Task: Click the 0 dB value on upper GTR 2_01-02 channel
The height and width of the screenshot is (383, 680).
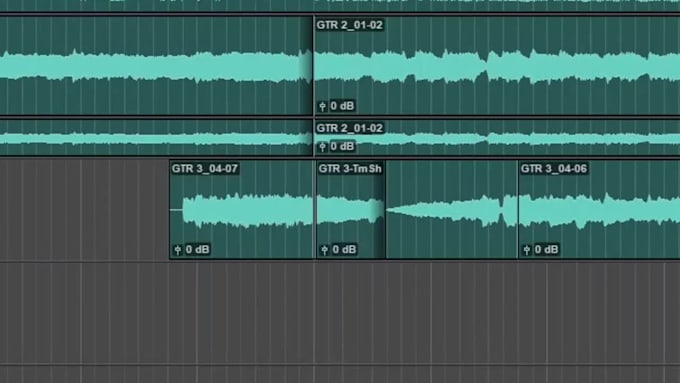Action: tap(342, 106)
